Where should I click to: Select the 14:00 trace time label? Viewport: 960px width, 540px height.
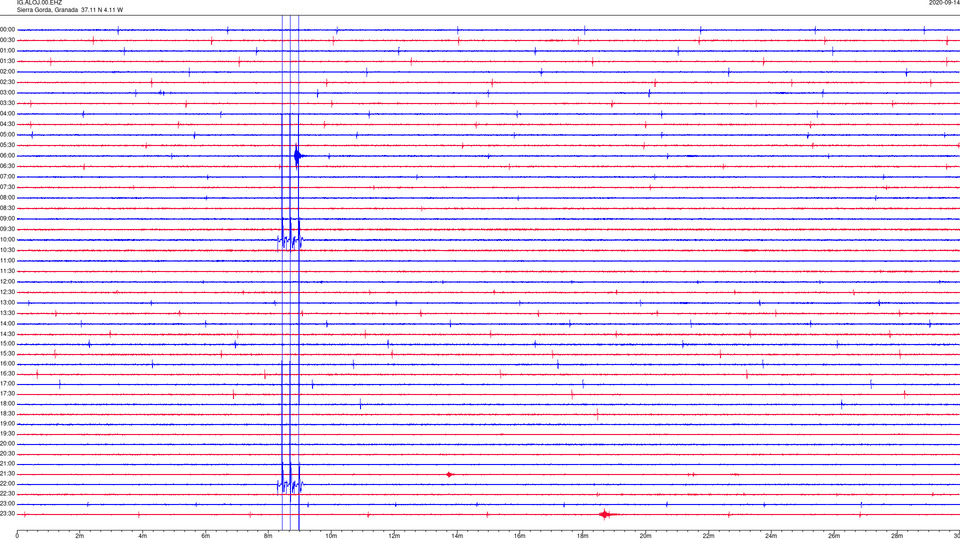(7, 324)
